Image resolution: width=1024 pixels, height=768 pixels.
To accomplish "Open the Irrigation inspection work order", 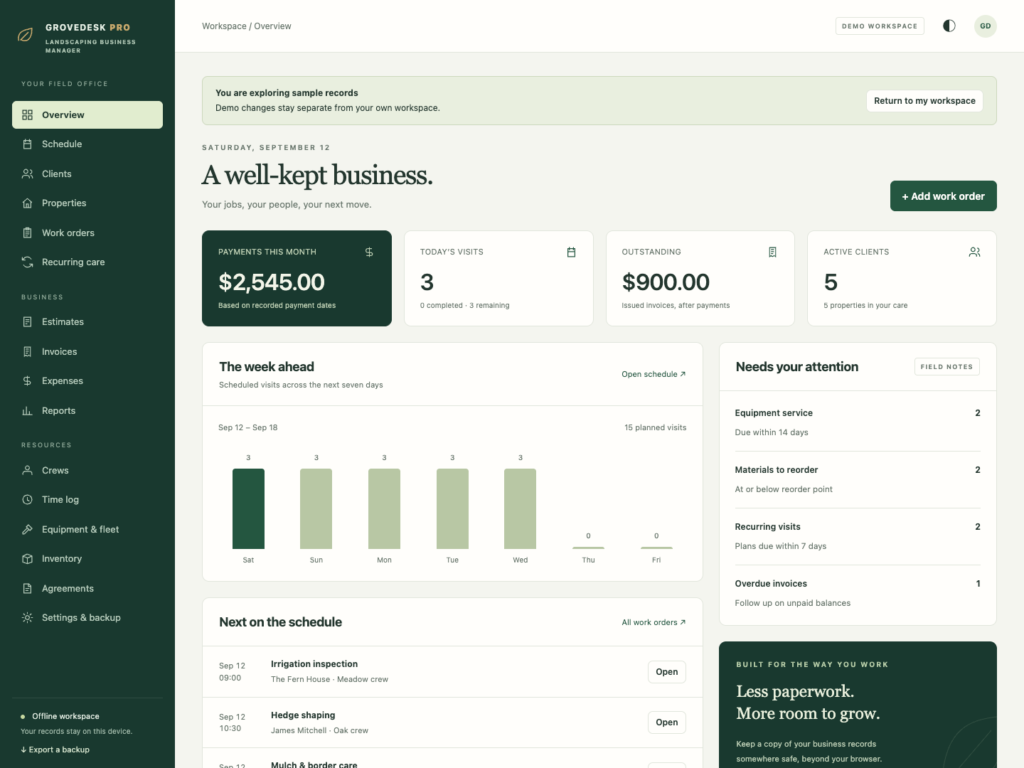I will click(667, 672).
